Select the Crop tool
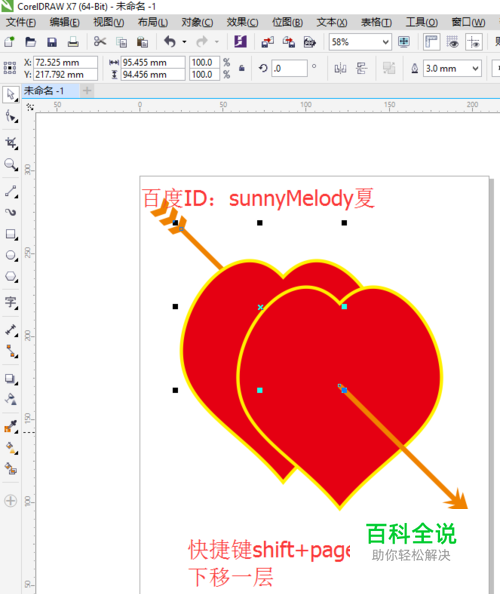The width and height of the screenshot is (500, 594). click(x=11, y=143)
